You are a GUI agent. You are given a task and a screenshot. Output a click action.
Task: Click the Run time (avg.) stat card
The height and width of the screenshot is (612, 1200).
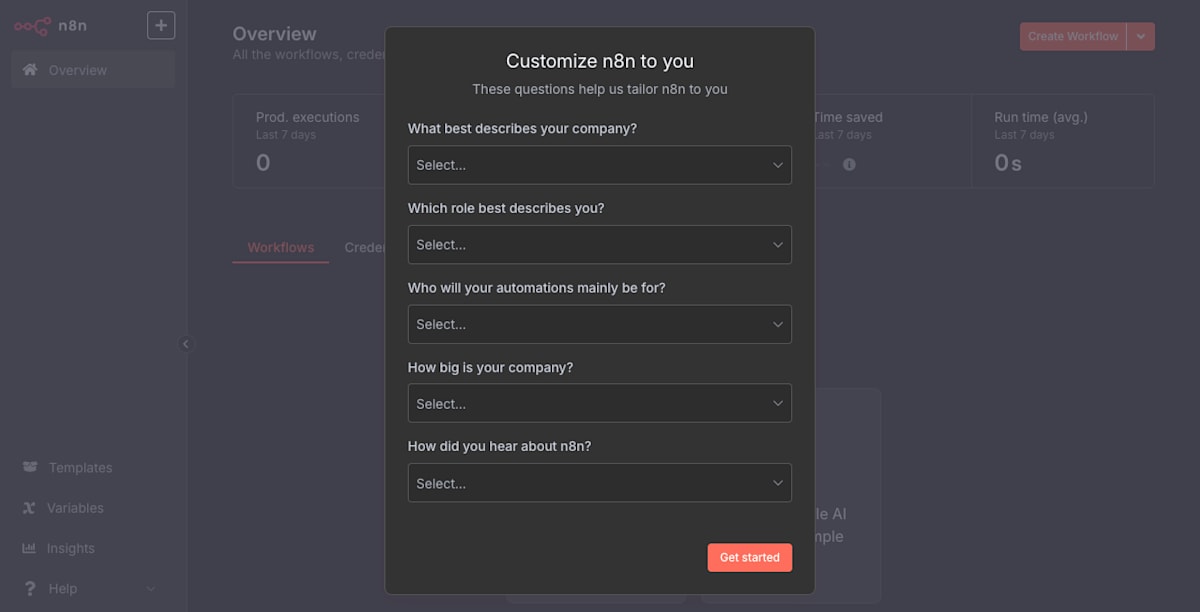point(1062,141)
